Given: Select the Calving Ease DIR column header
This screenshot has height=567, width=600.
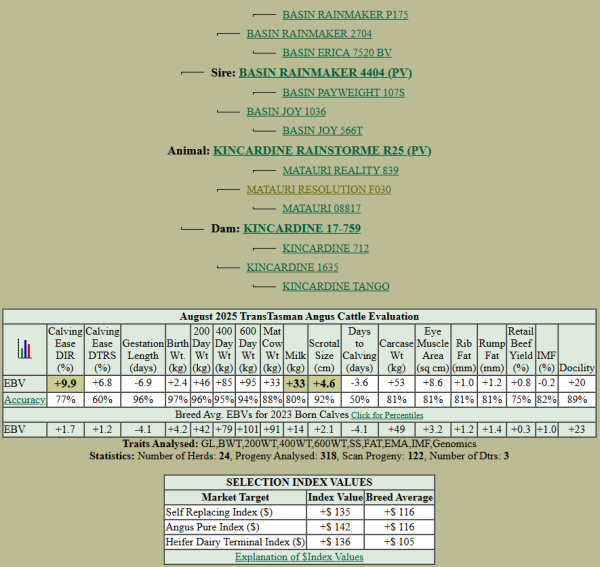Looking at the screenshot, I should (x=65, y=350).
